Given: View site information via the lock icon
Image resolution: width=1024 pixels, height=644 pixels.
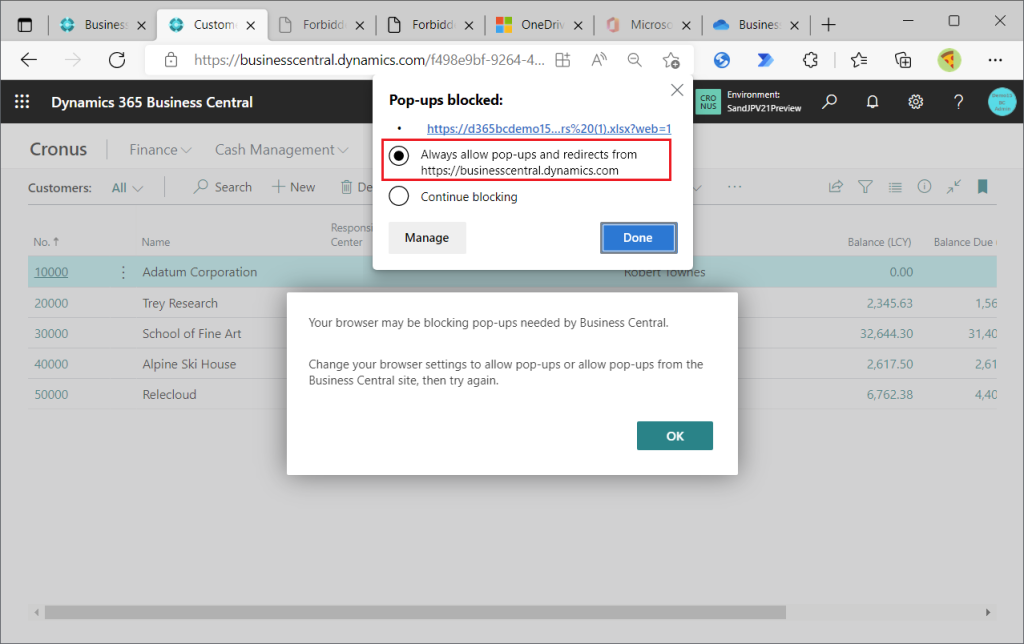Looking at the screenshot, I should (171, 60).
